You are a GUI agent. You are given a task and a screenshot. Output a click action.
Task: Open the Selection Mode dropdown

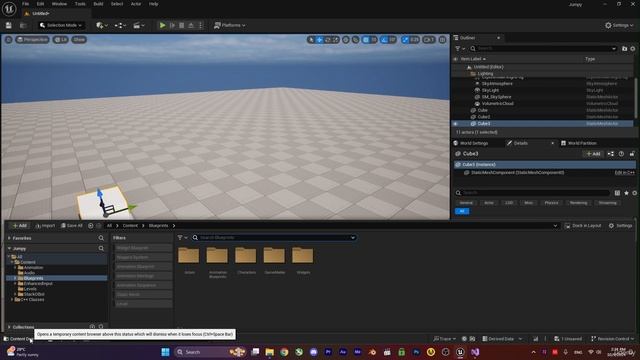(61, 25)
